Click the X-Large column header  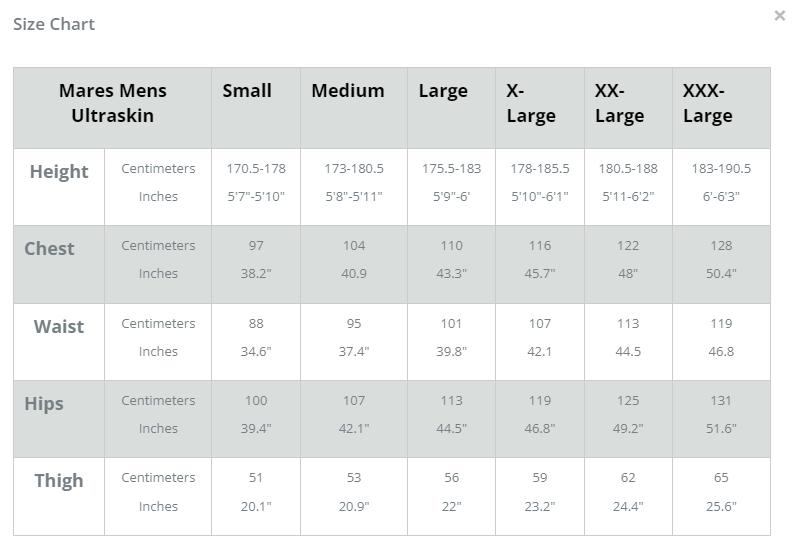531,103
